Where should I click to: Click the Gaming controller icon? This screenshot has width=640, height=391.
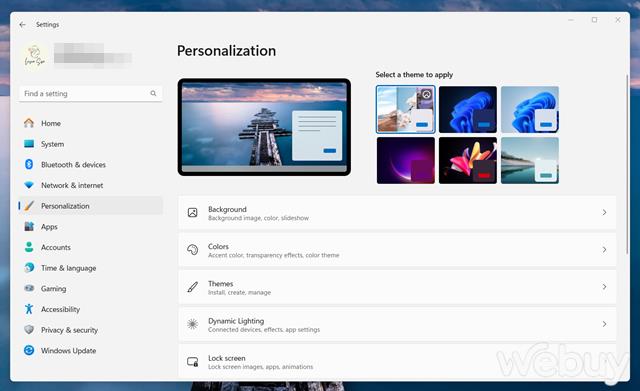[x=29, y=288]
